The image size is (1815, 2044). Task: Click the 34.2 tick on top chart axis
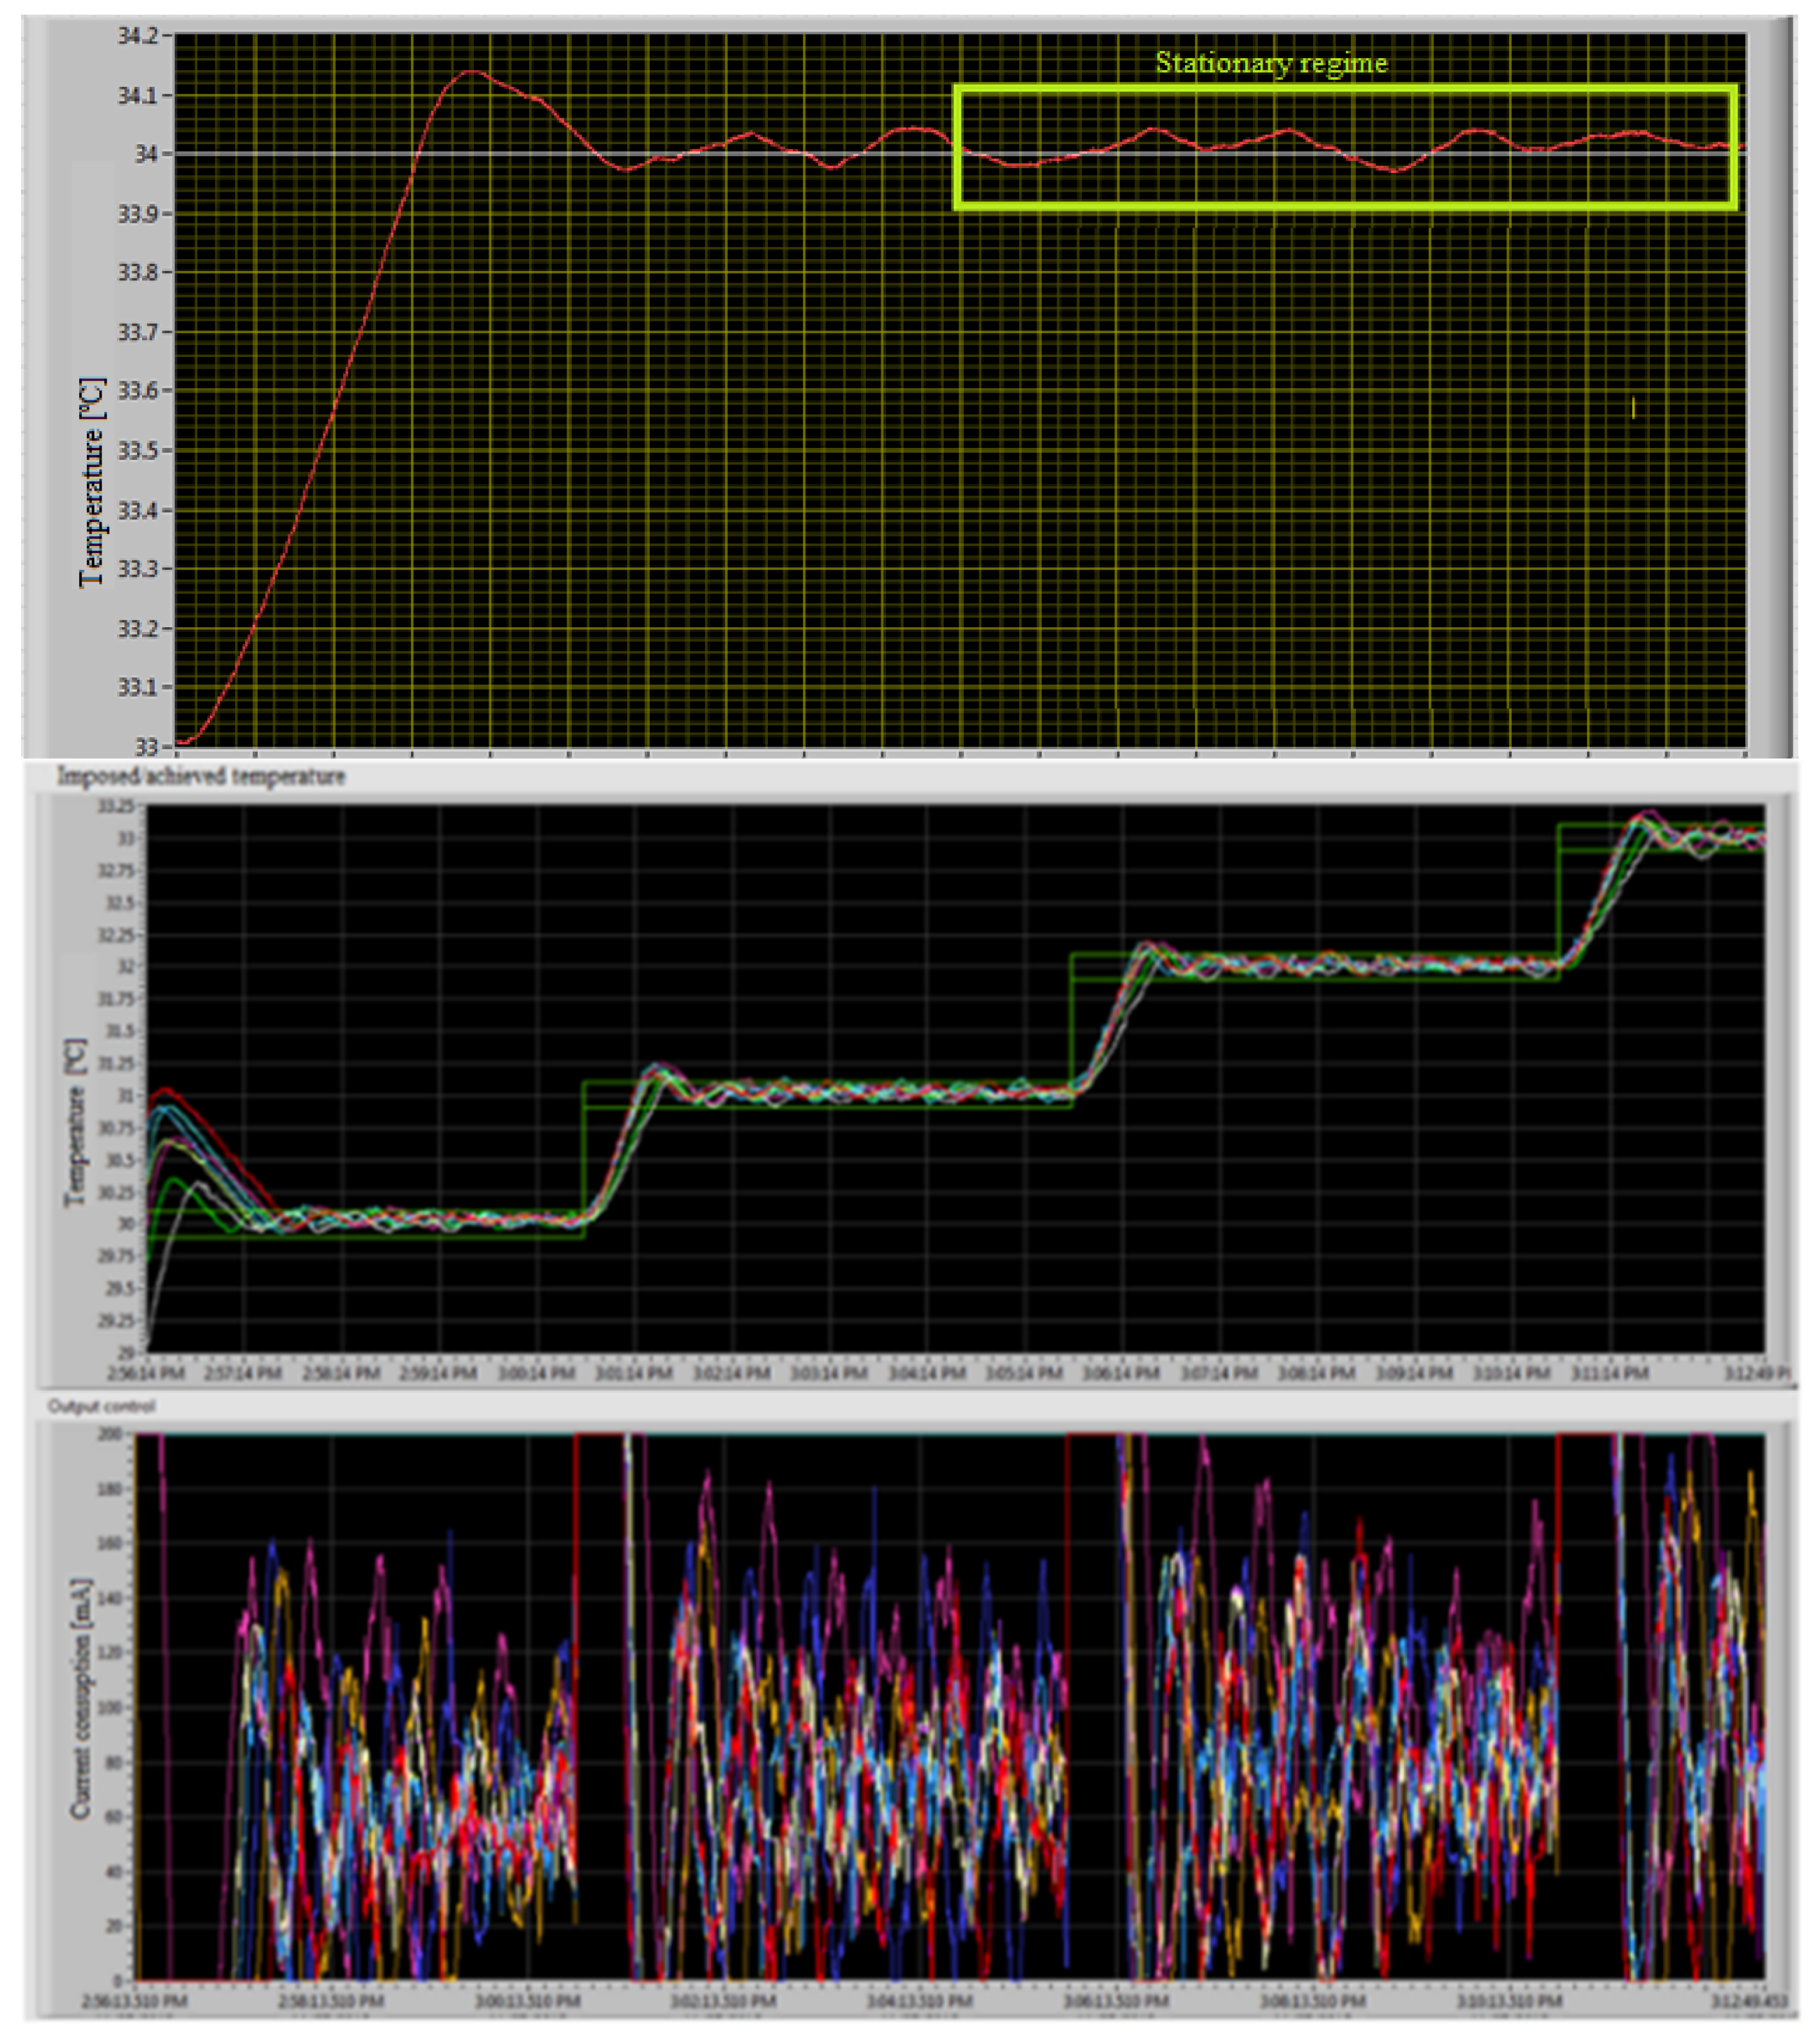[x=138, y=37]
